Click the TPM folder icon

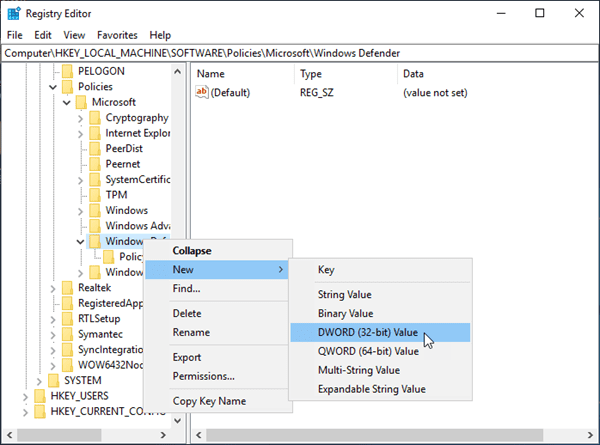95,195
